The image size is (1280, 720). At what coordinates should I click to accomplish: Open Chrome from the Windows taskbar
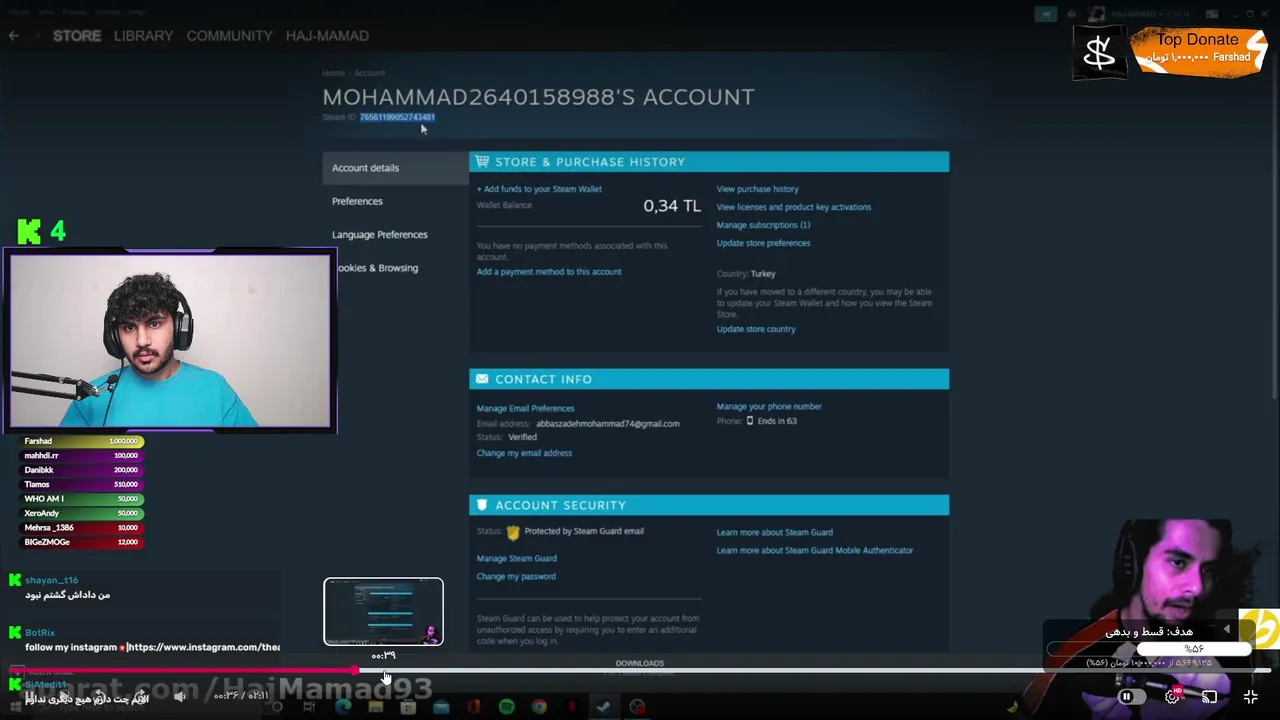coord(539,707)
